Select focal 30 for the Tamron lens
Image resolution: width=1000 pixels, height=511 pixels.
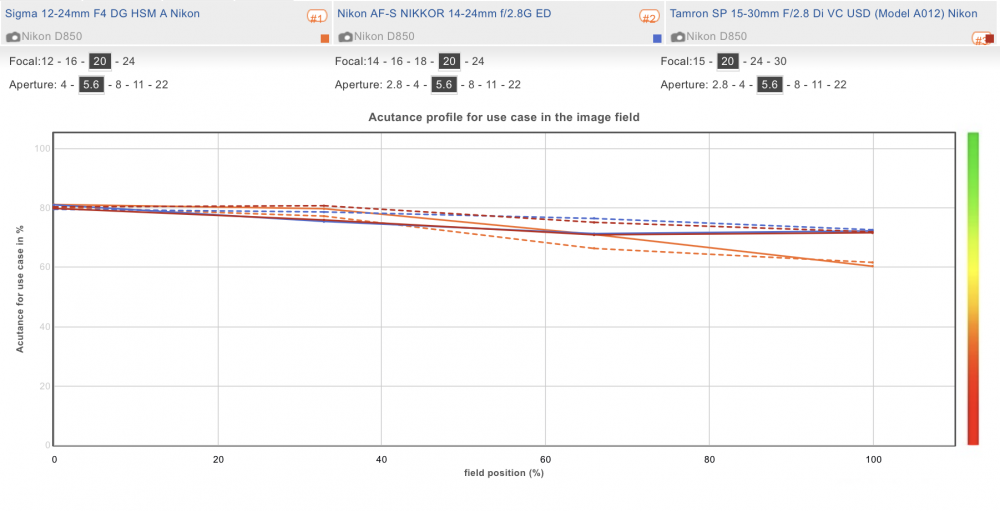point(779,62)
